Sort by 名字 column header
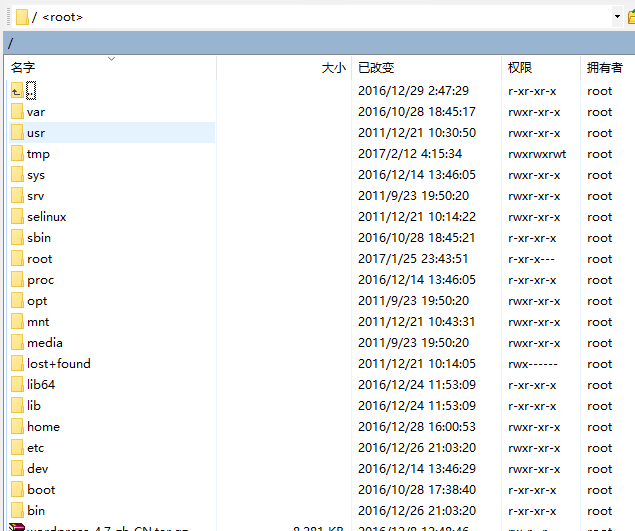Image resolution: width=635 pixels, height=531 pixels. point(23,68)
